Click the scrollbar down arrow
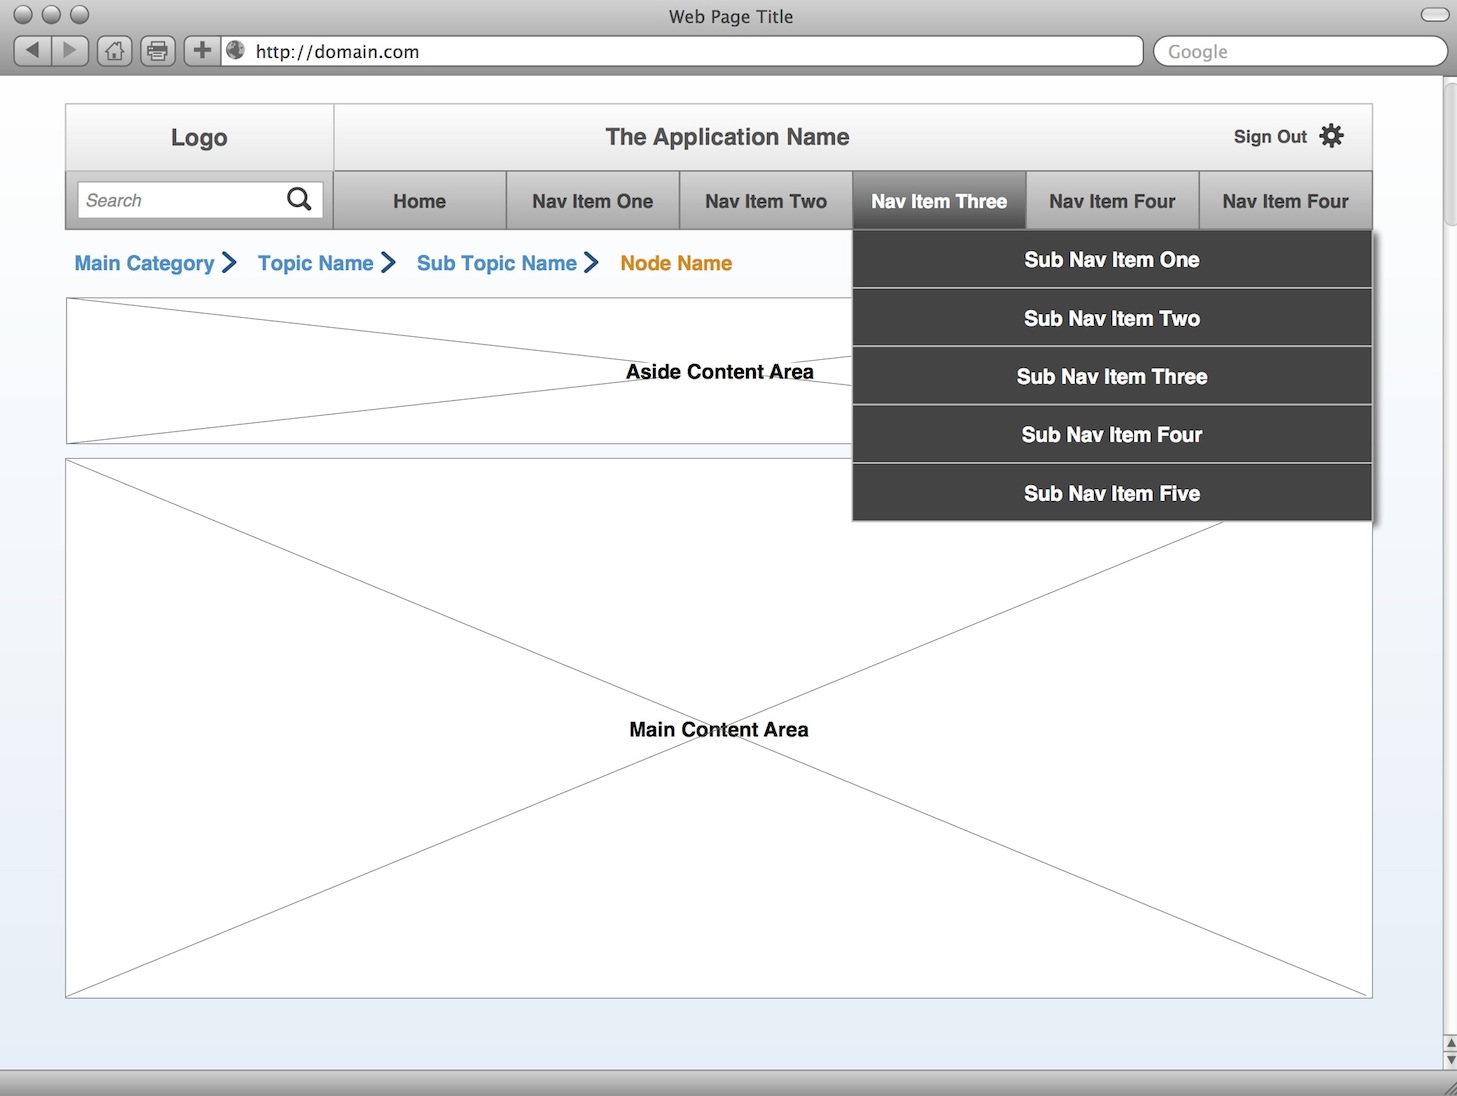Viewport: 1457px width, 1096px height. coord(1450,1061)
